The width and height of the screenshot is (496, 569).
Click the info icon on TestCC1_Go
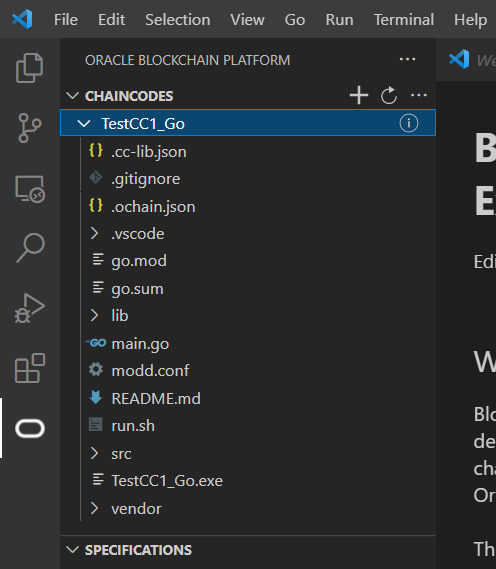[x=409, y=123]
